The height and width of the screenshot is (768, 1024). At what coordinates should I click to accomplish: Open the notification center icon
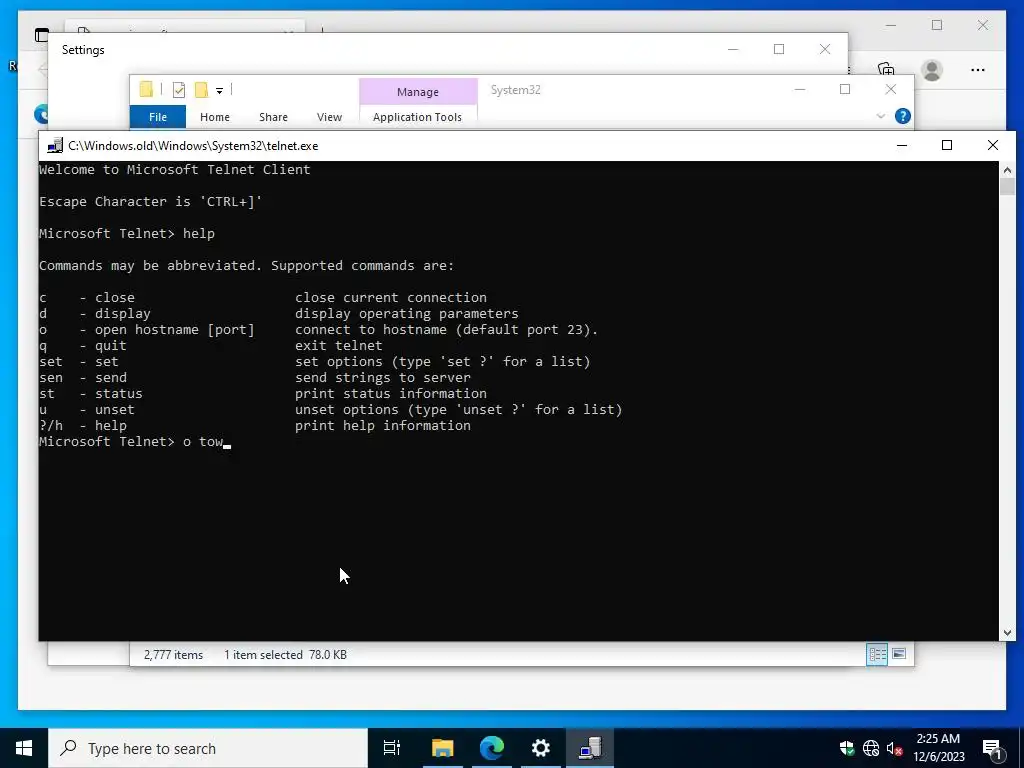pyautogui.click(x=992, y=748)
